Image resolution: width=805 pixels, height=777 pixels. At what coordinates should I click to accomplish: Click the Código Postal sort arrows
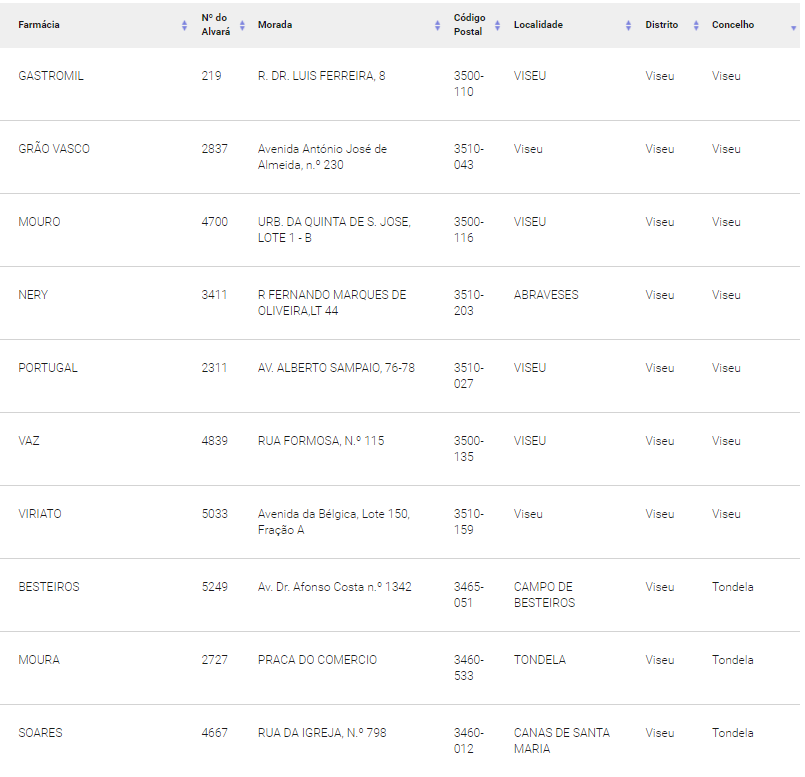point(497,25)
